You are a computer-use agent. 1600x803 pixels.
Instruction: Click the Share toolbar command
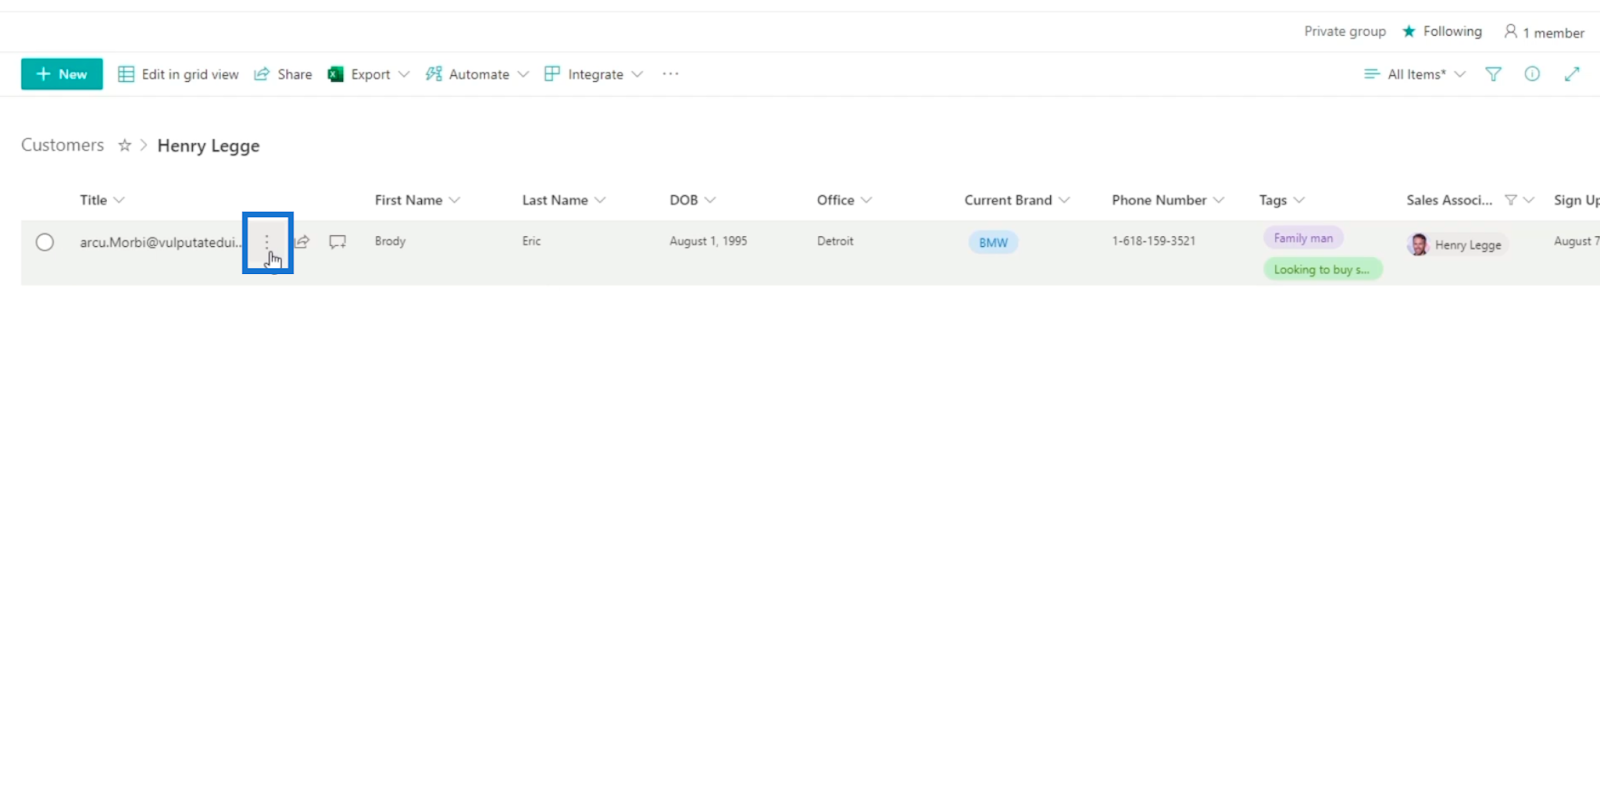[x=283, y=74]
